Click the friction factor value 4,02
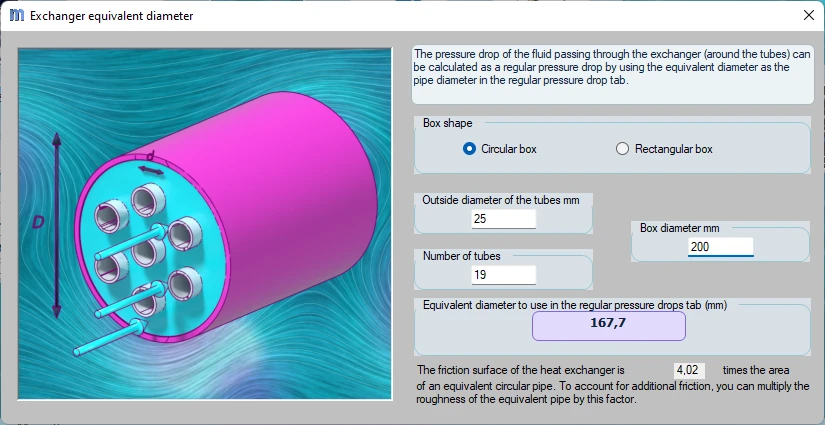Screen dimensions: 825x425 click(x=689, y=370)
